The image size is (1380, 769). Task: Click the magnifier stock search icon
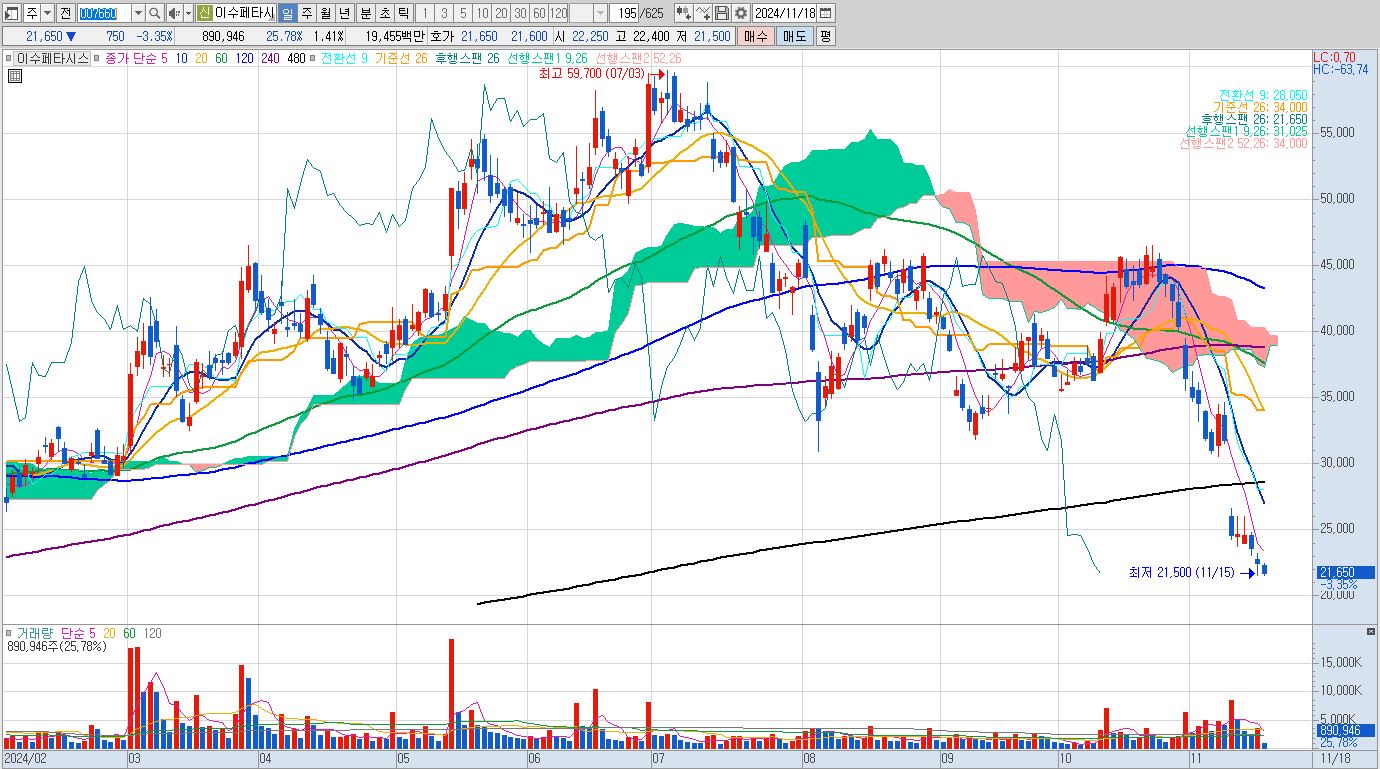(x=155, y=13)
